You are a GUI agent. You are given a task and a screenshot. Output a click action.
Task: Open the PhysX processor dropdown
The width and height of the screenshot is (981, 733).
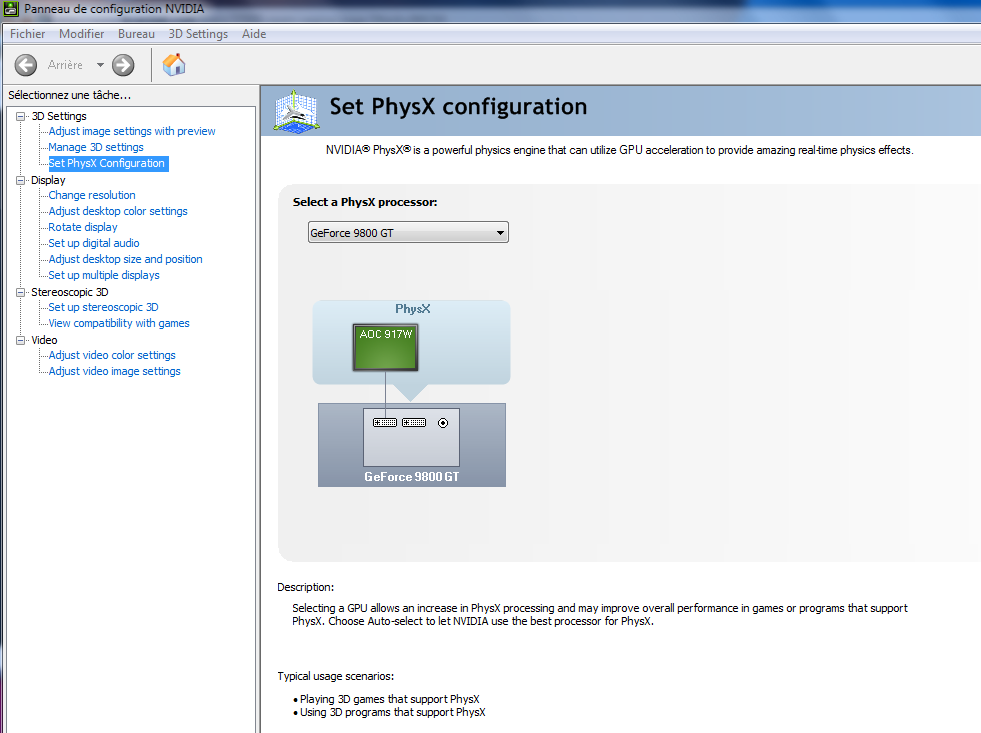point(408,233)
